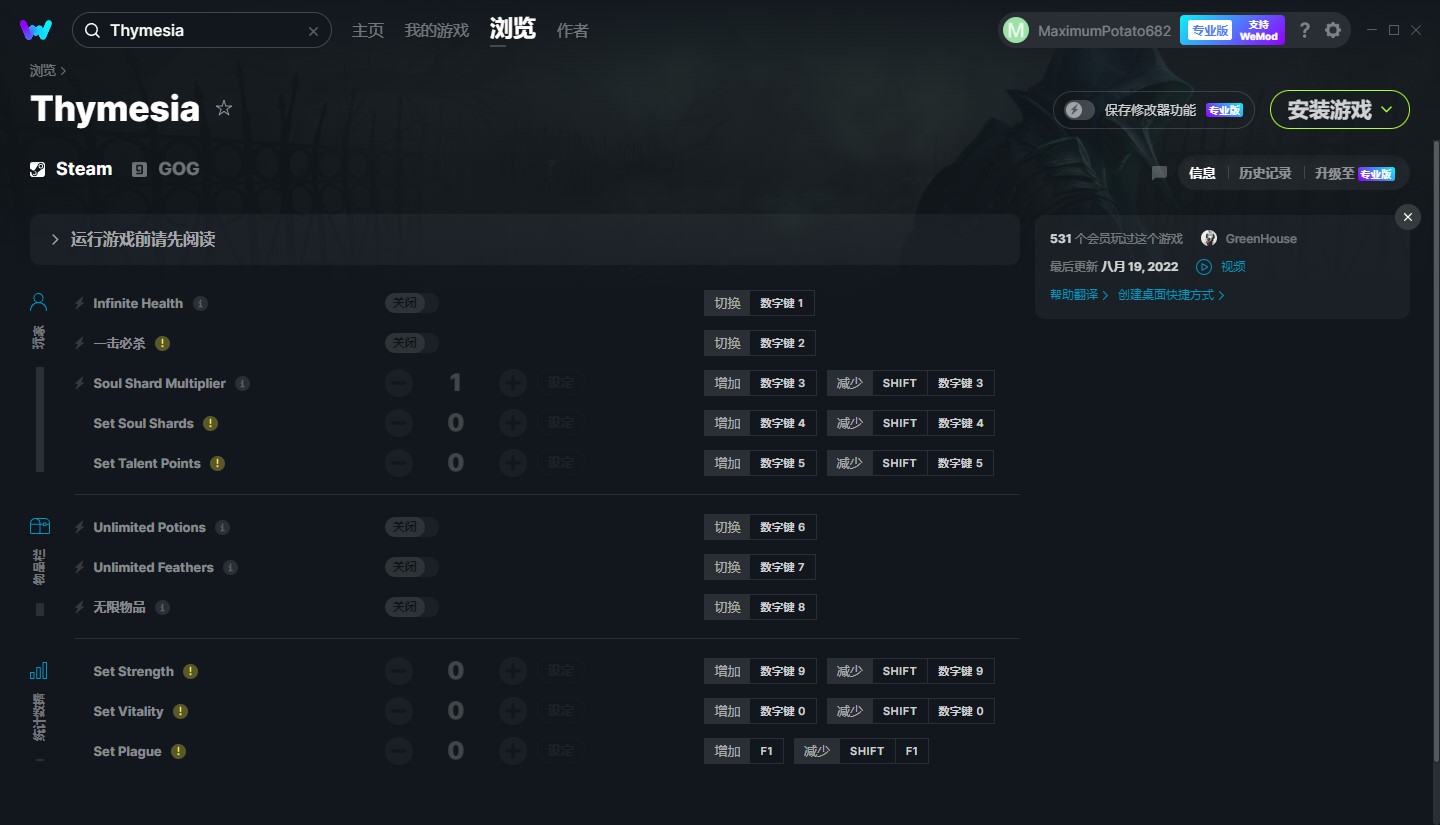Increase Set Soul Shards value
This screenshot has height=825, width=1440.
click(x=513, y=423)
